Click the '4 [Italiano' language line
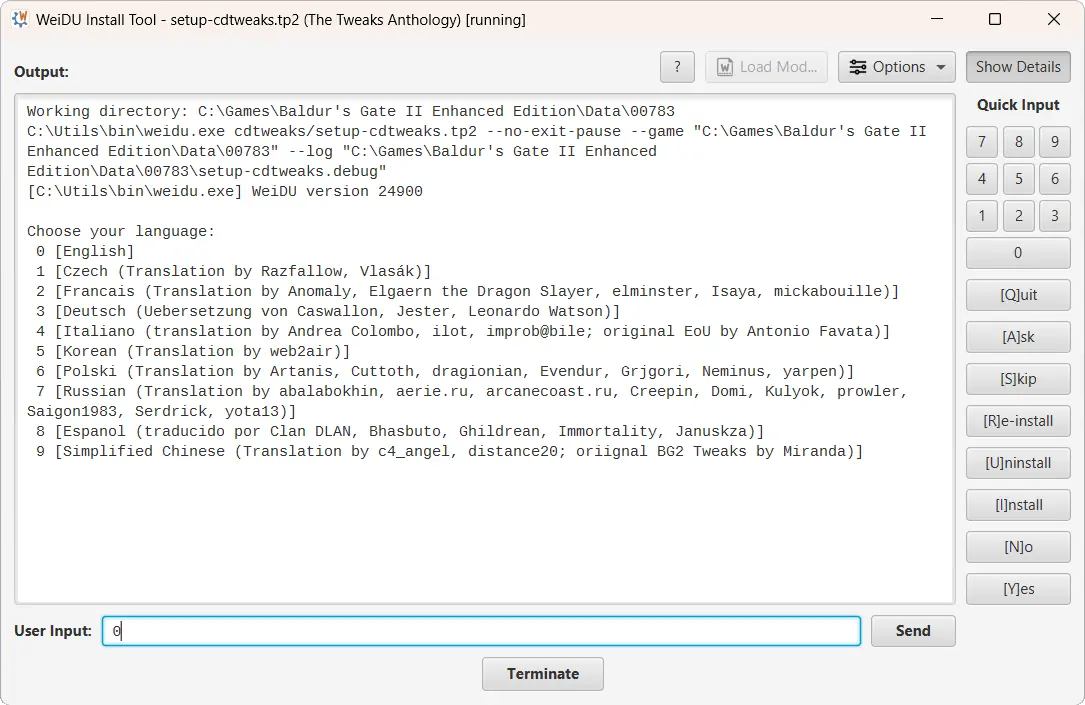The width and height of the screenshot is (1085, 705). [x=463, y=331]
